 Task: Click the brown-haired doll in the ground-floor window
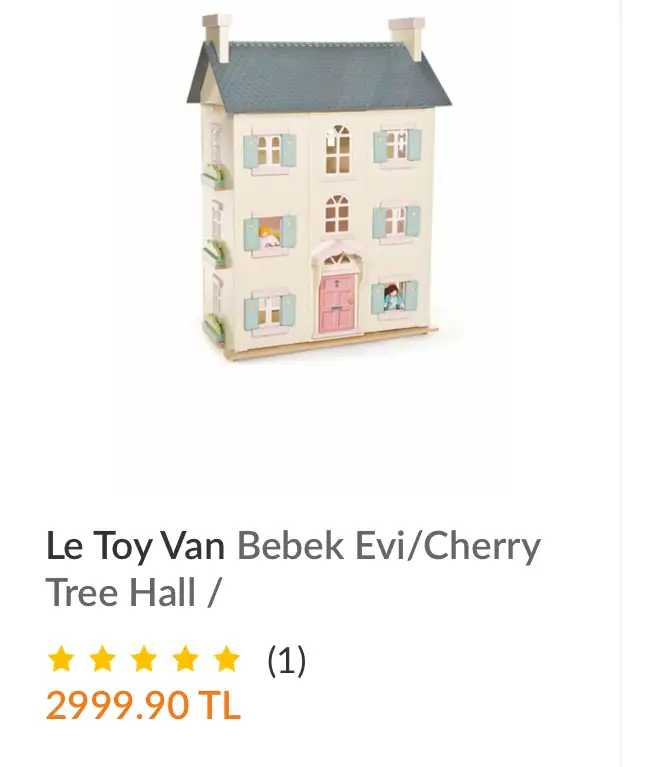[392, 297]
